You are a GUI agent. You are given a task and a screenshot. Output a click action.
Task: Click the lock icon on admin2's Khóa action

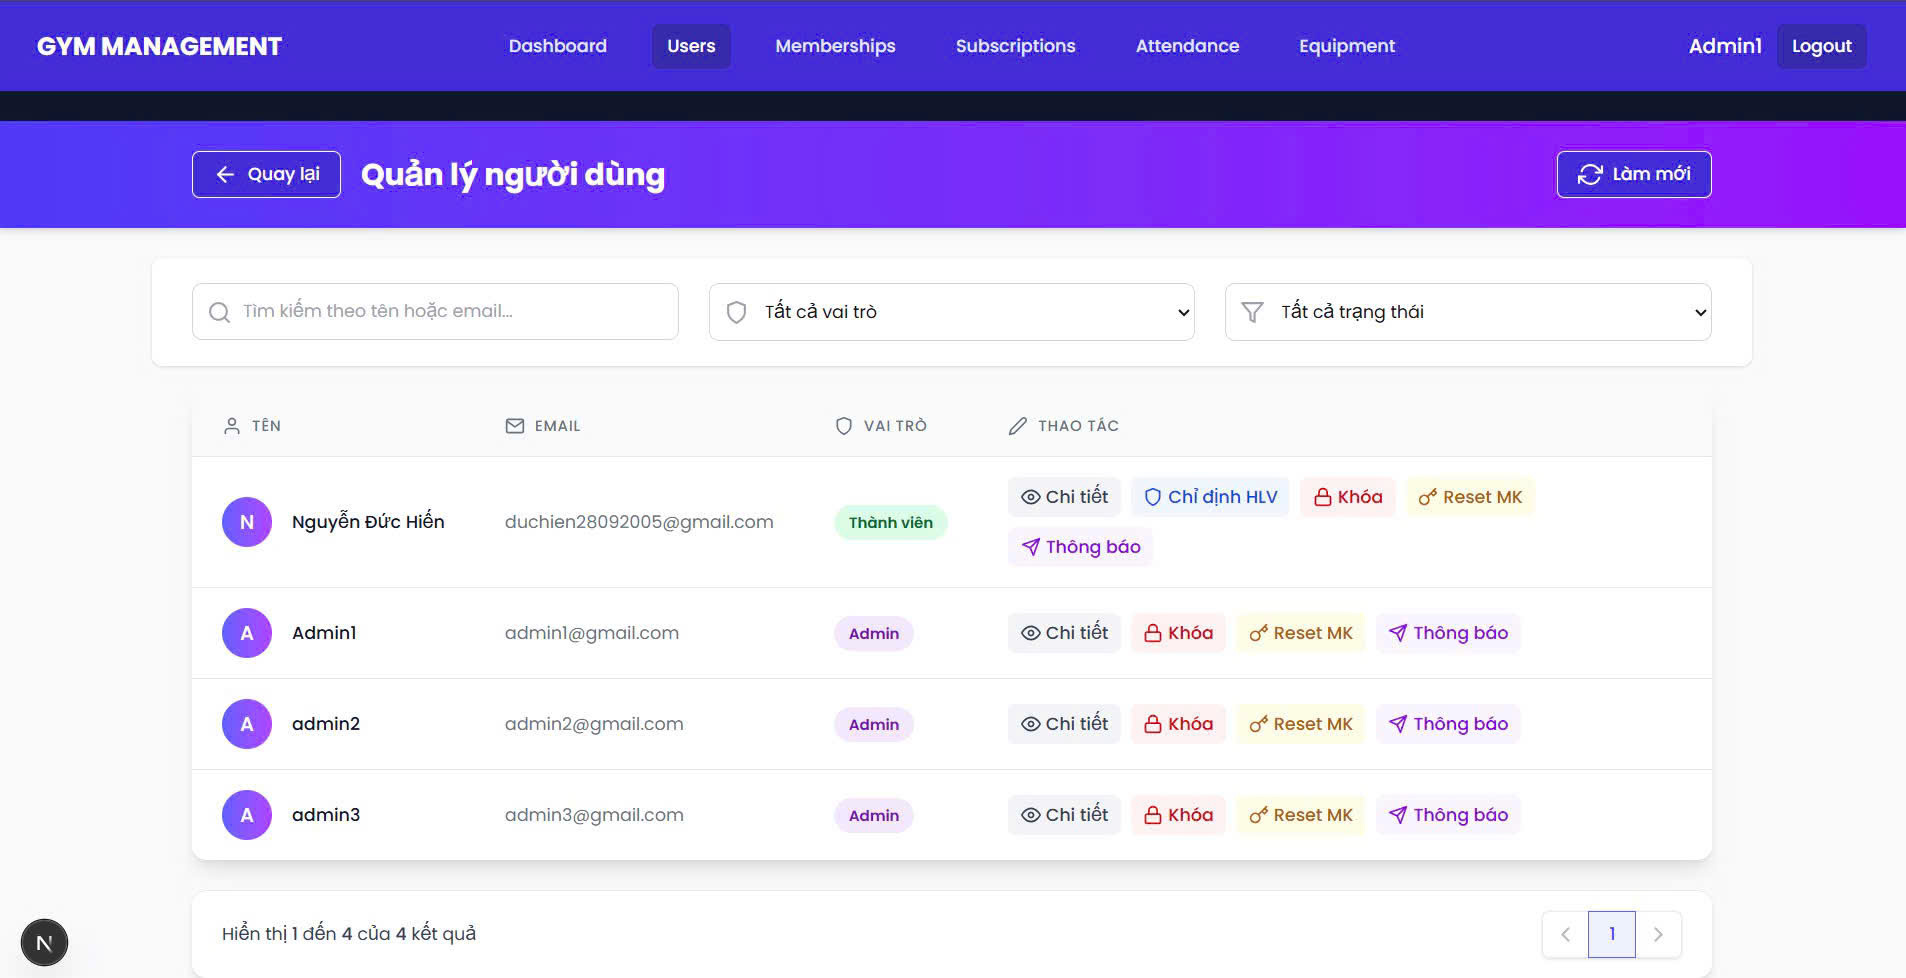[x=1154, y=723]
